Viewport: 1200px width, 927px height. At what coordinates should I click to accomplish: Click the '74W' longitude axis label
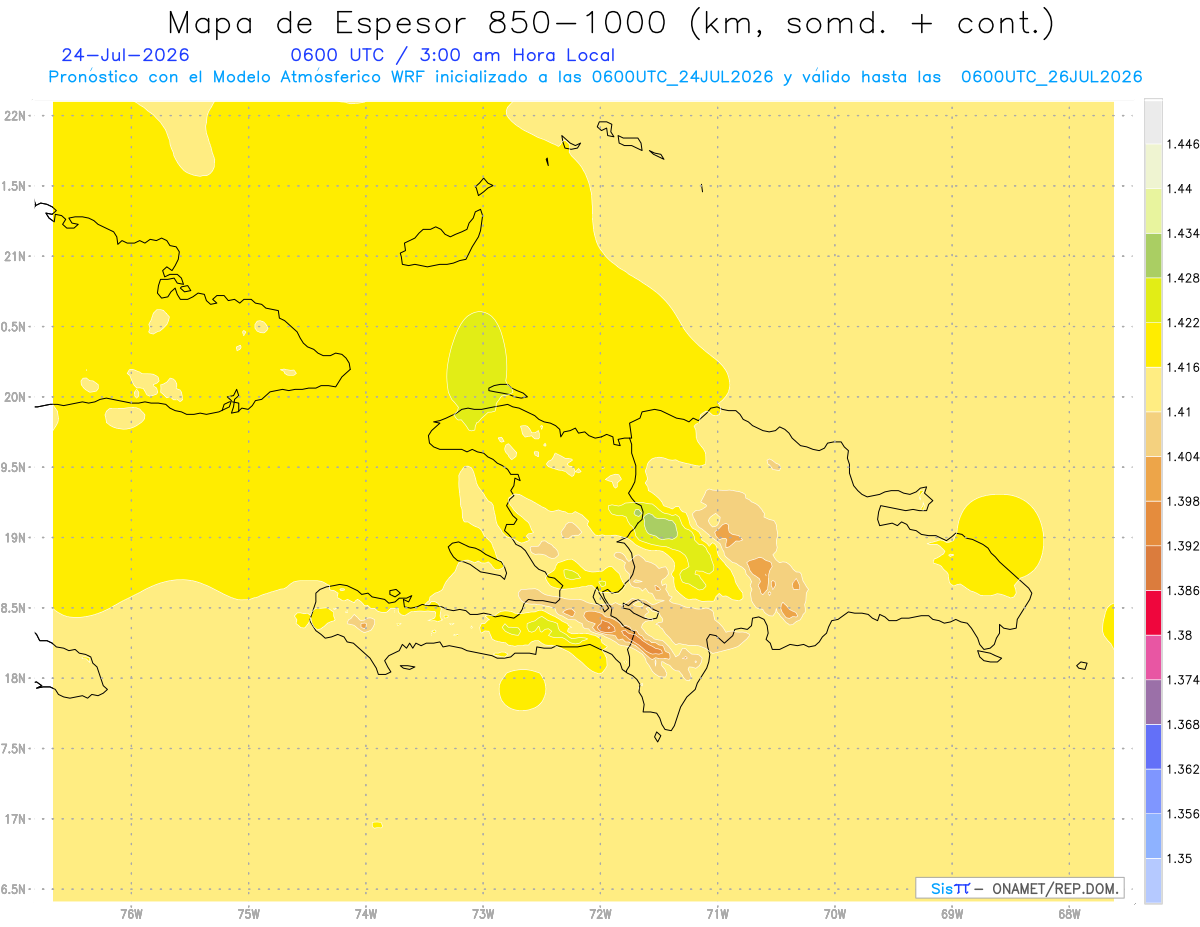366,914
